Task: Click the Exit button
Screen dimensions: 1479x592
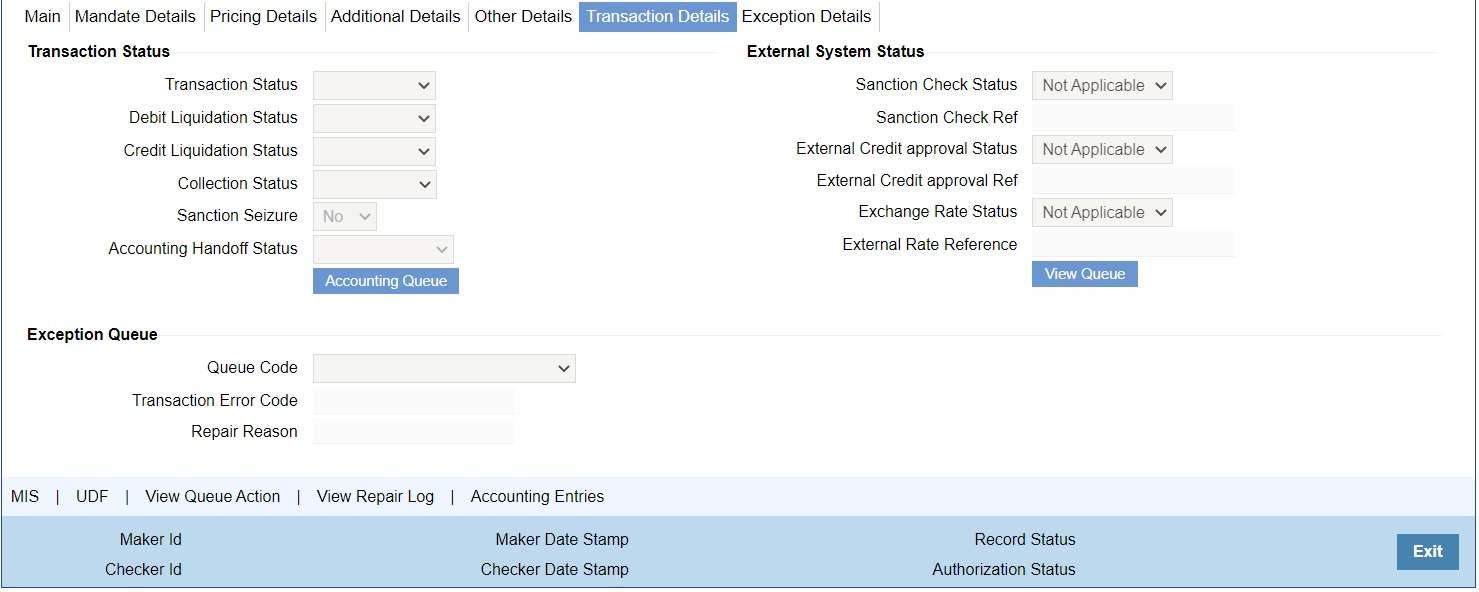Action: [x=1428, y=552]
